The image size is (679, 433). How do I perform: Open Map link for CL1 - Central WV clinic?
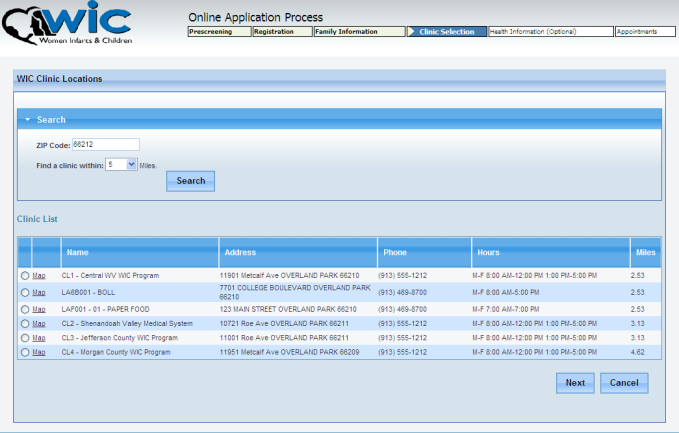[39, 276]
